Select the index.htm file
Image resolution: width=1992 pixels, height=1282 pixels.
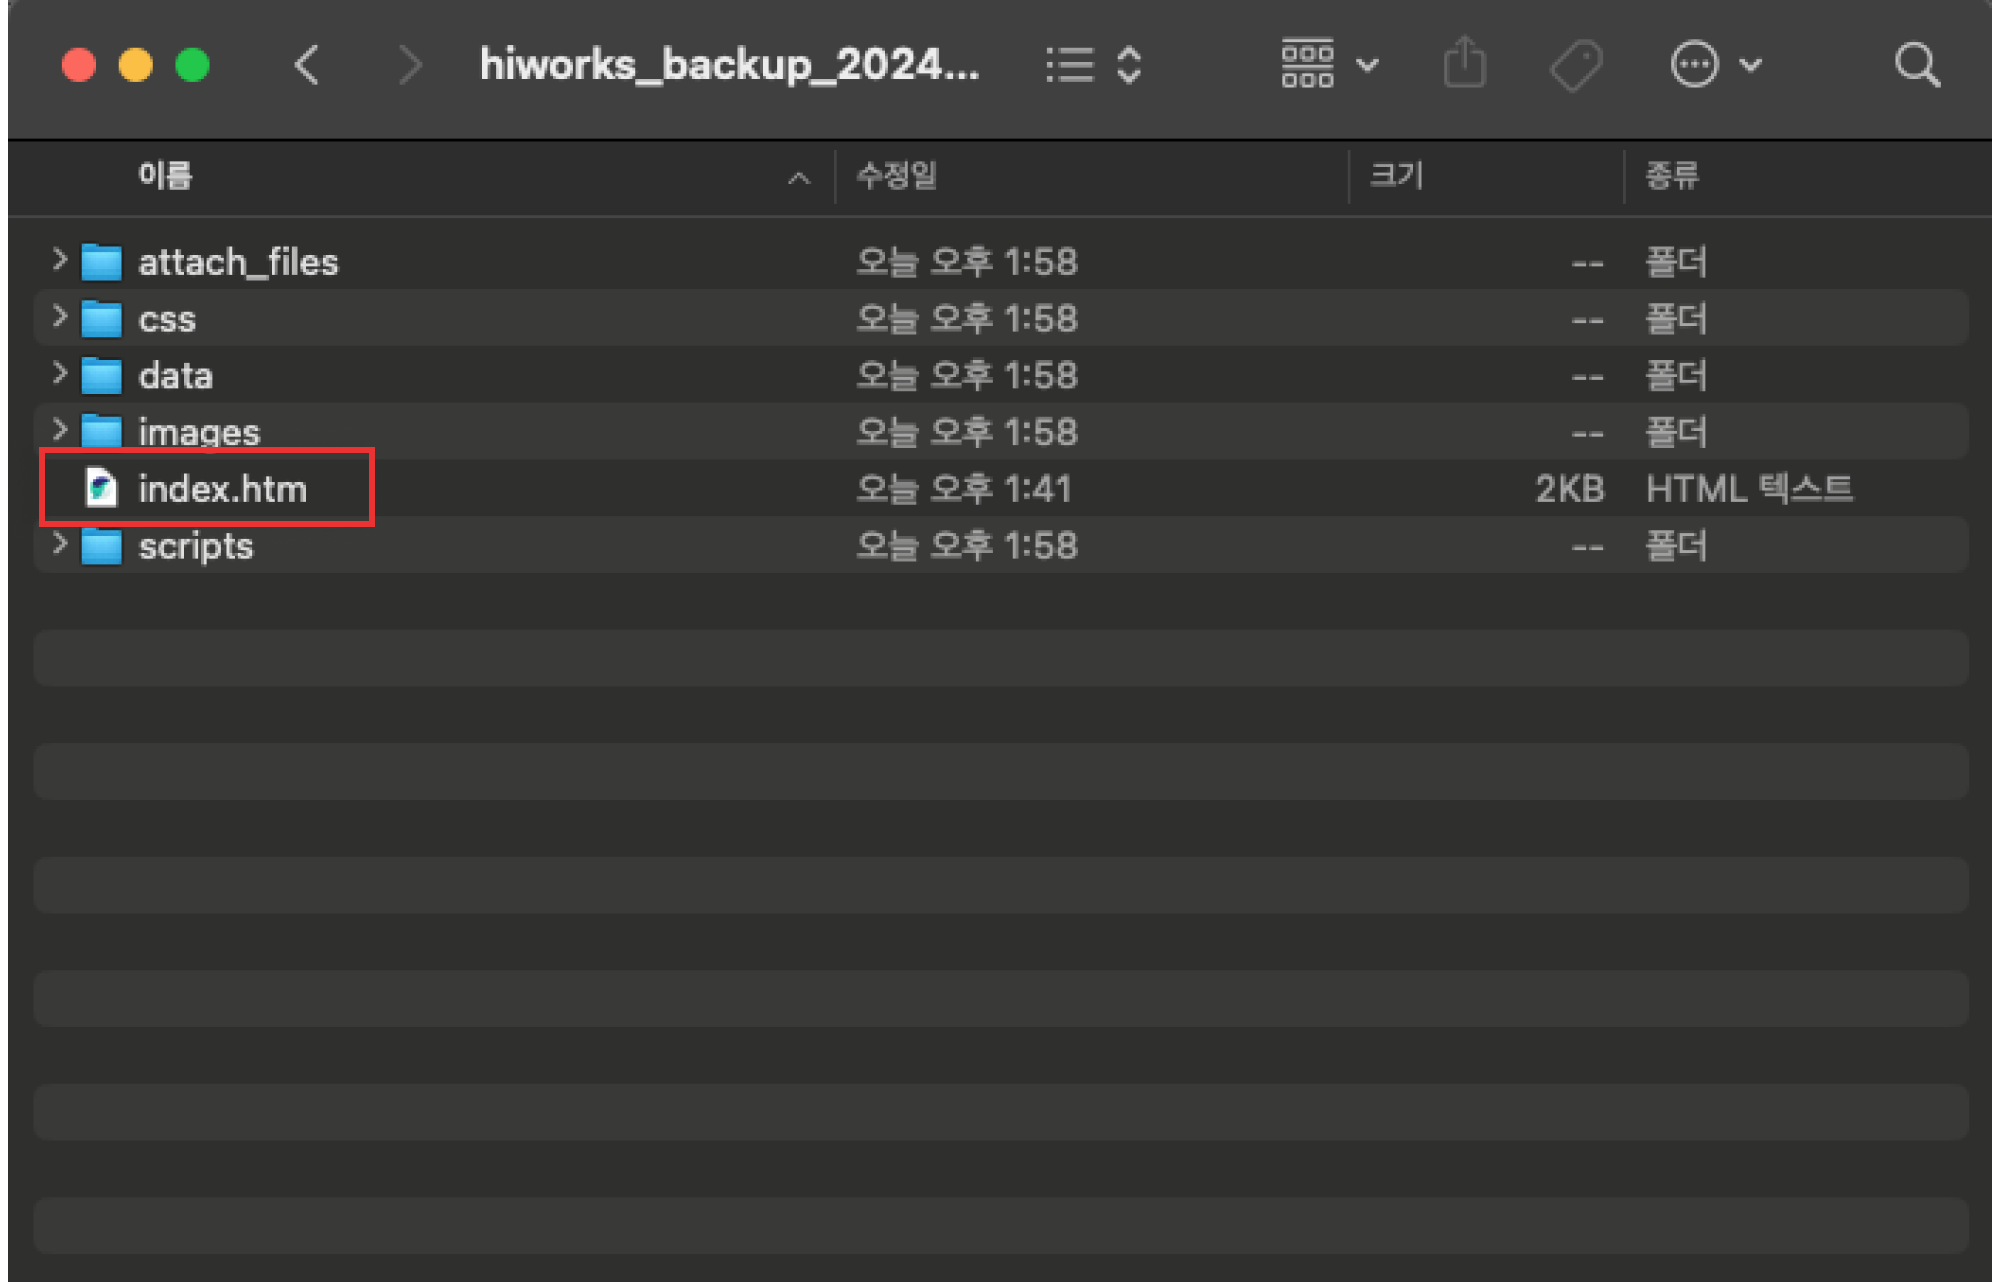(222, 489)
